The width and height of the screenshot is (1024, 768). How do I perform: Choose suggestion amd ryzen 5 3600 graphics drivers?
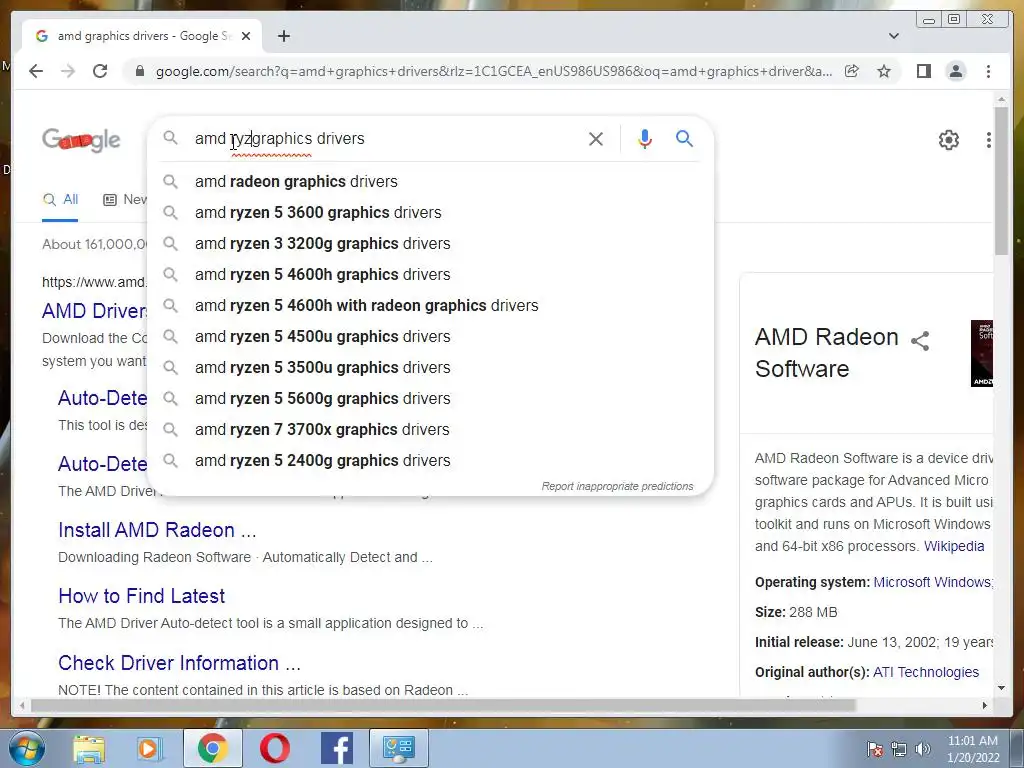click(431, 212)
